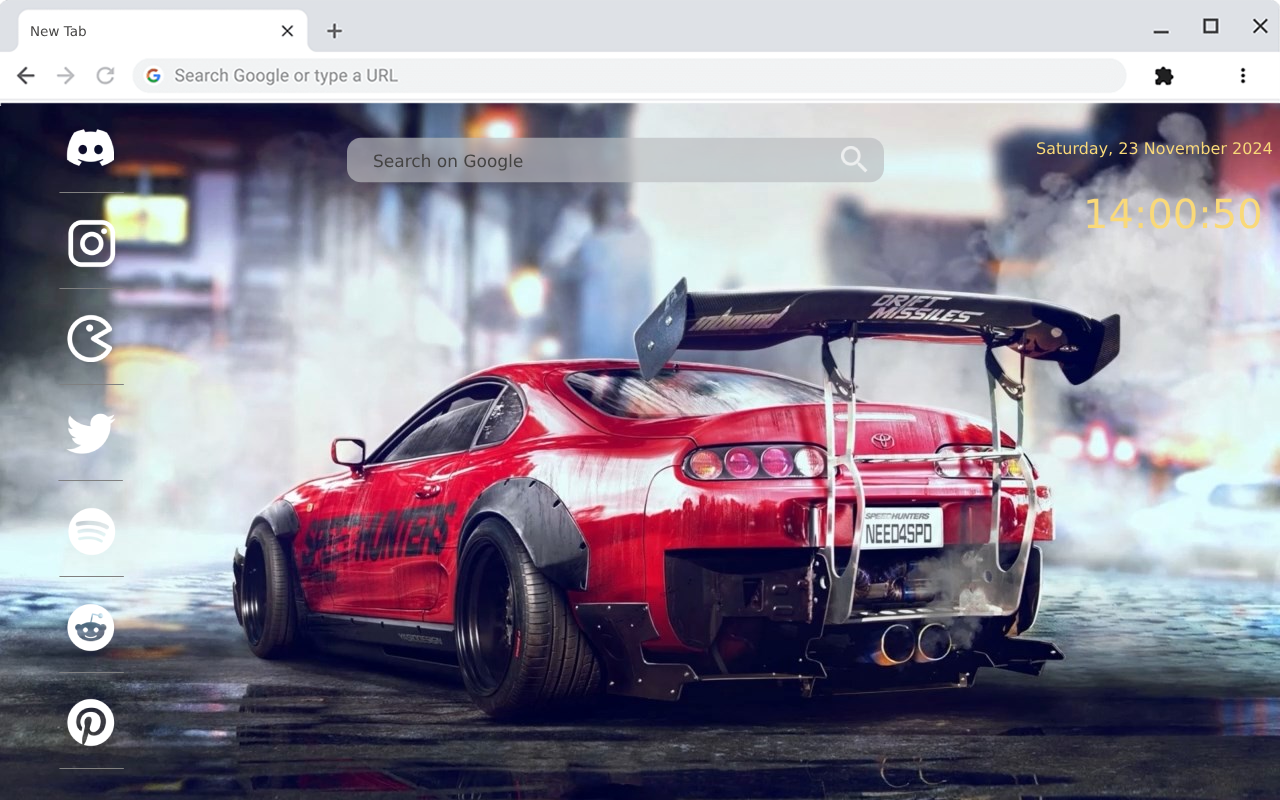Open the browser Extensions puzzle icon
Image resolution: width=1280 pixels, height=800 pixels.
click(1163, 75)
